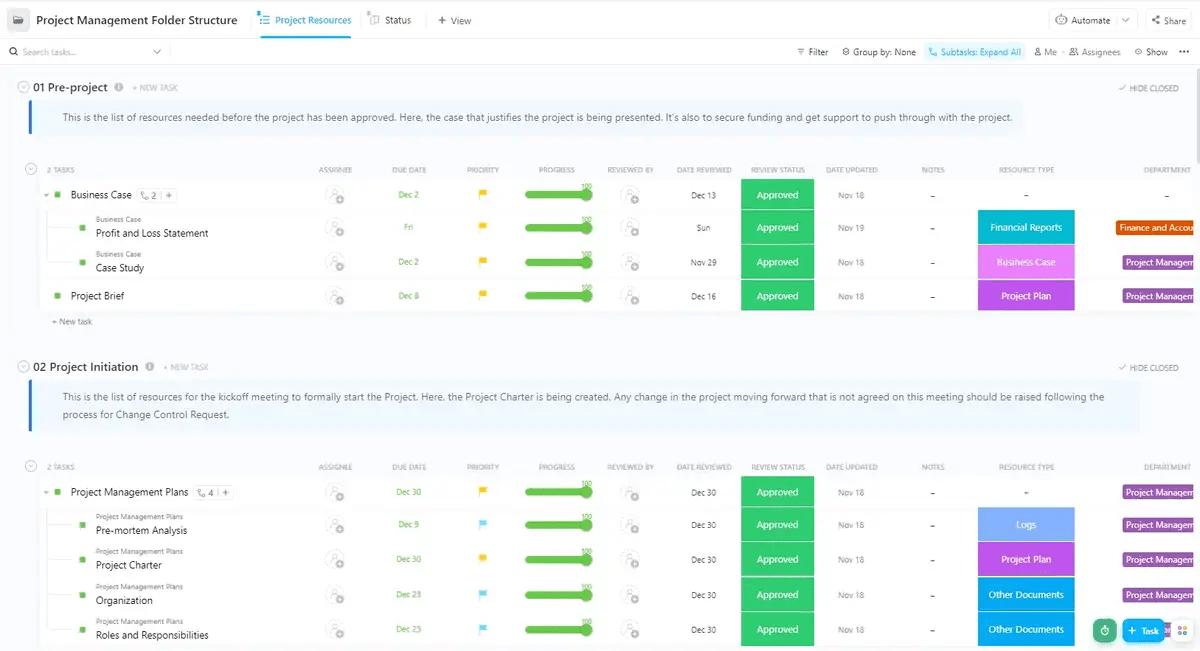Collapse Business Case subtasks
This screenshot has height=651, width=1200.
[46, 195]
